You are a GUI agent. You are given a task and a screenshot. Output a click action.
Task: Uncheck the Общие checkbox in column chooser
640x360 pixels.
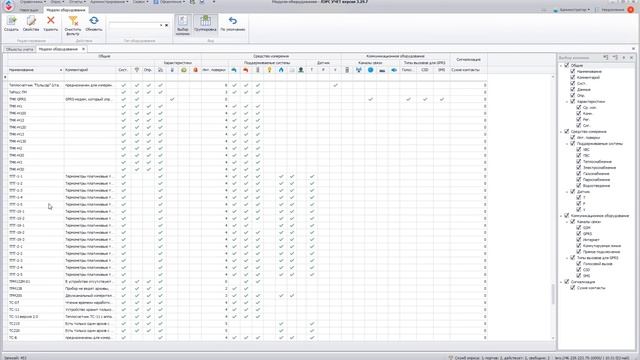567,65
